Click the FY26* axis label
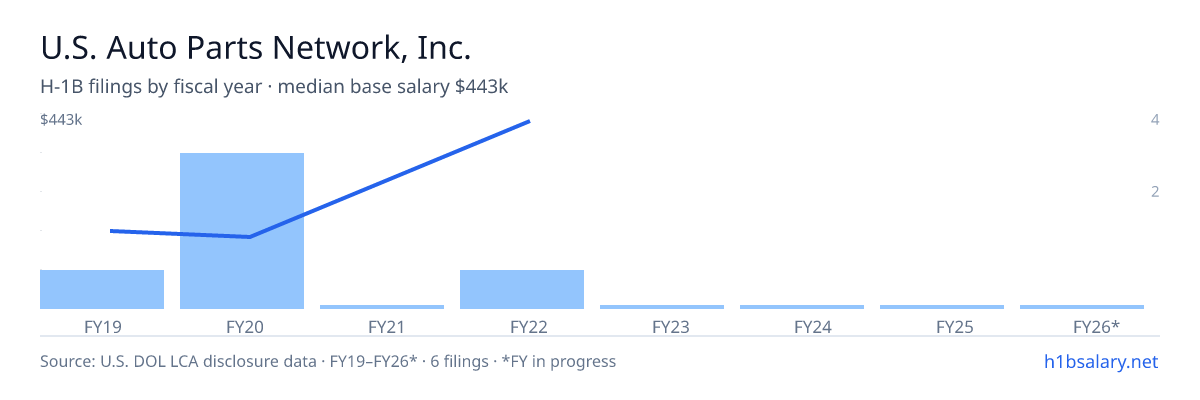This screenshot has height=400, width=1200. (1096, 327)
